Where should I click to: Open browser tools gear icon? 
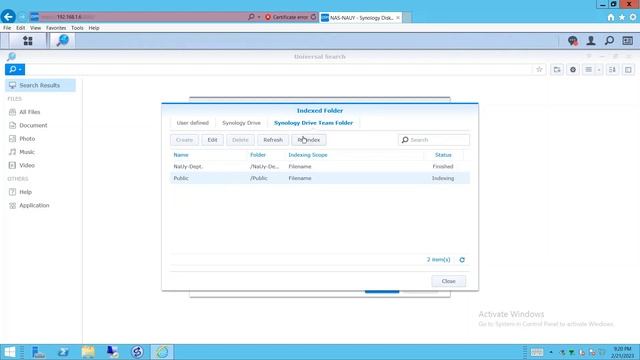pyautogui.click(x=633, y=17)
